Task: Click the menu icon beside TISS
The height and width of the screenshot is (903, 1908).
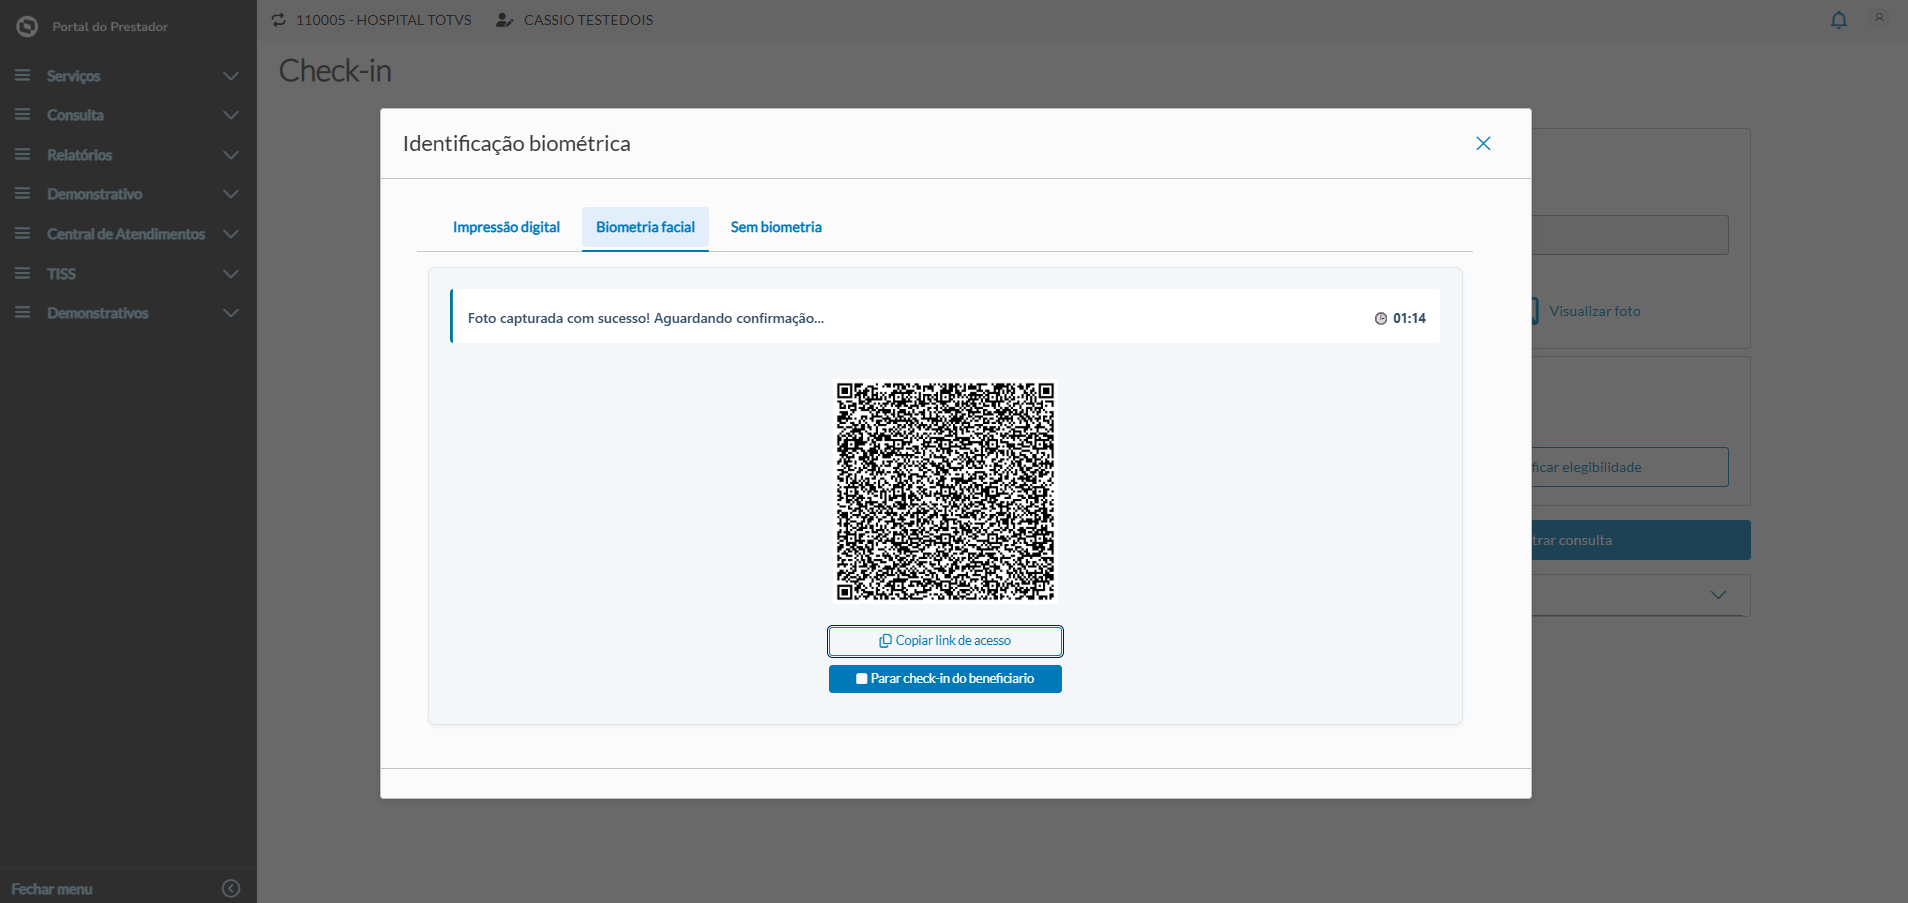Action: coord(22,273)
